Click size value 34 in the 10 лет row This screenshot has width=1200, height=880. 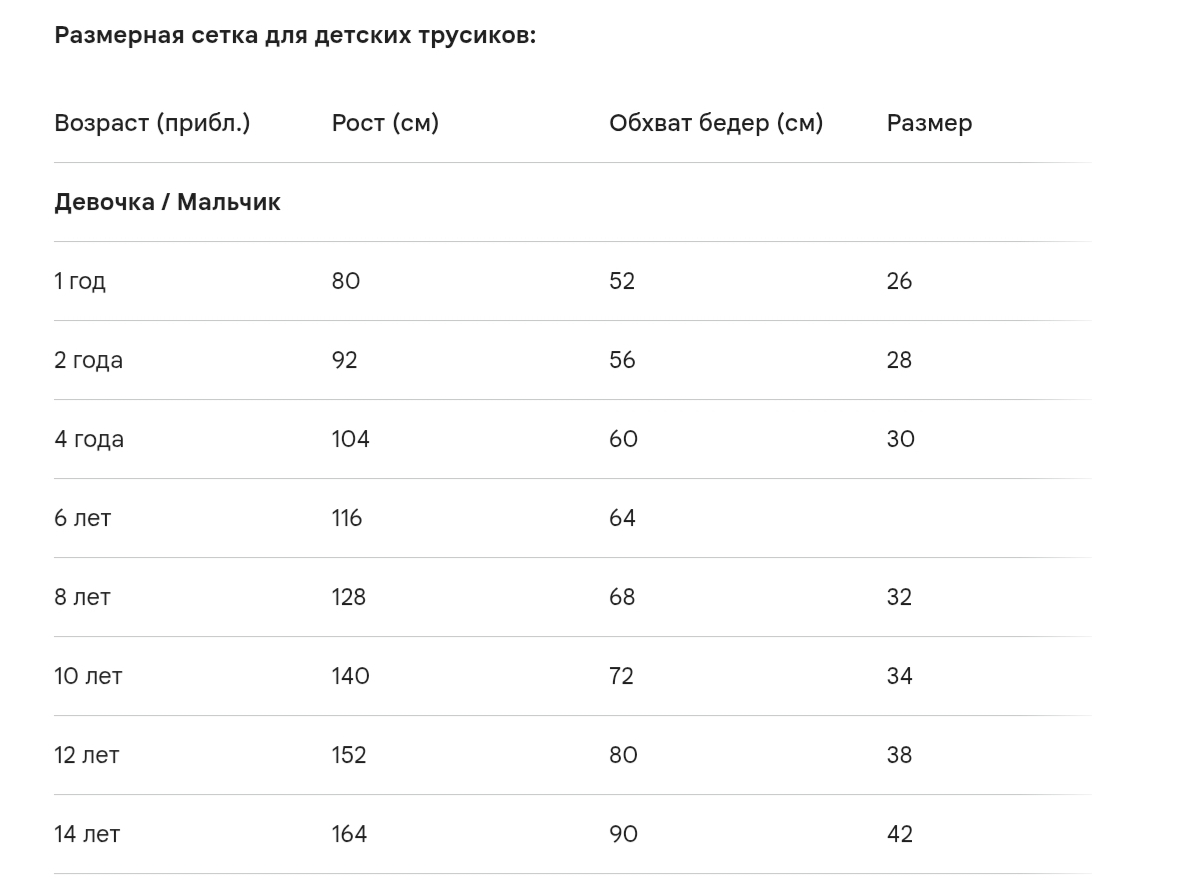click(899, 676)
